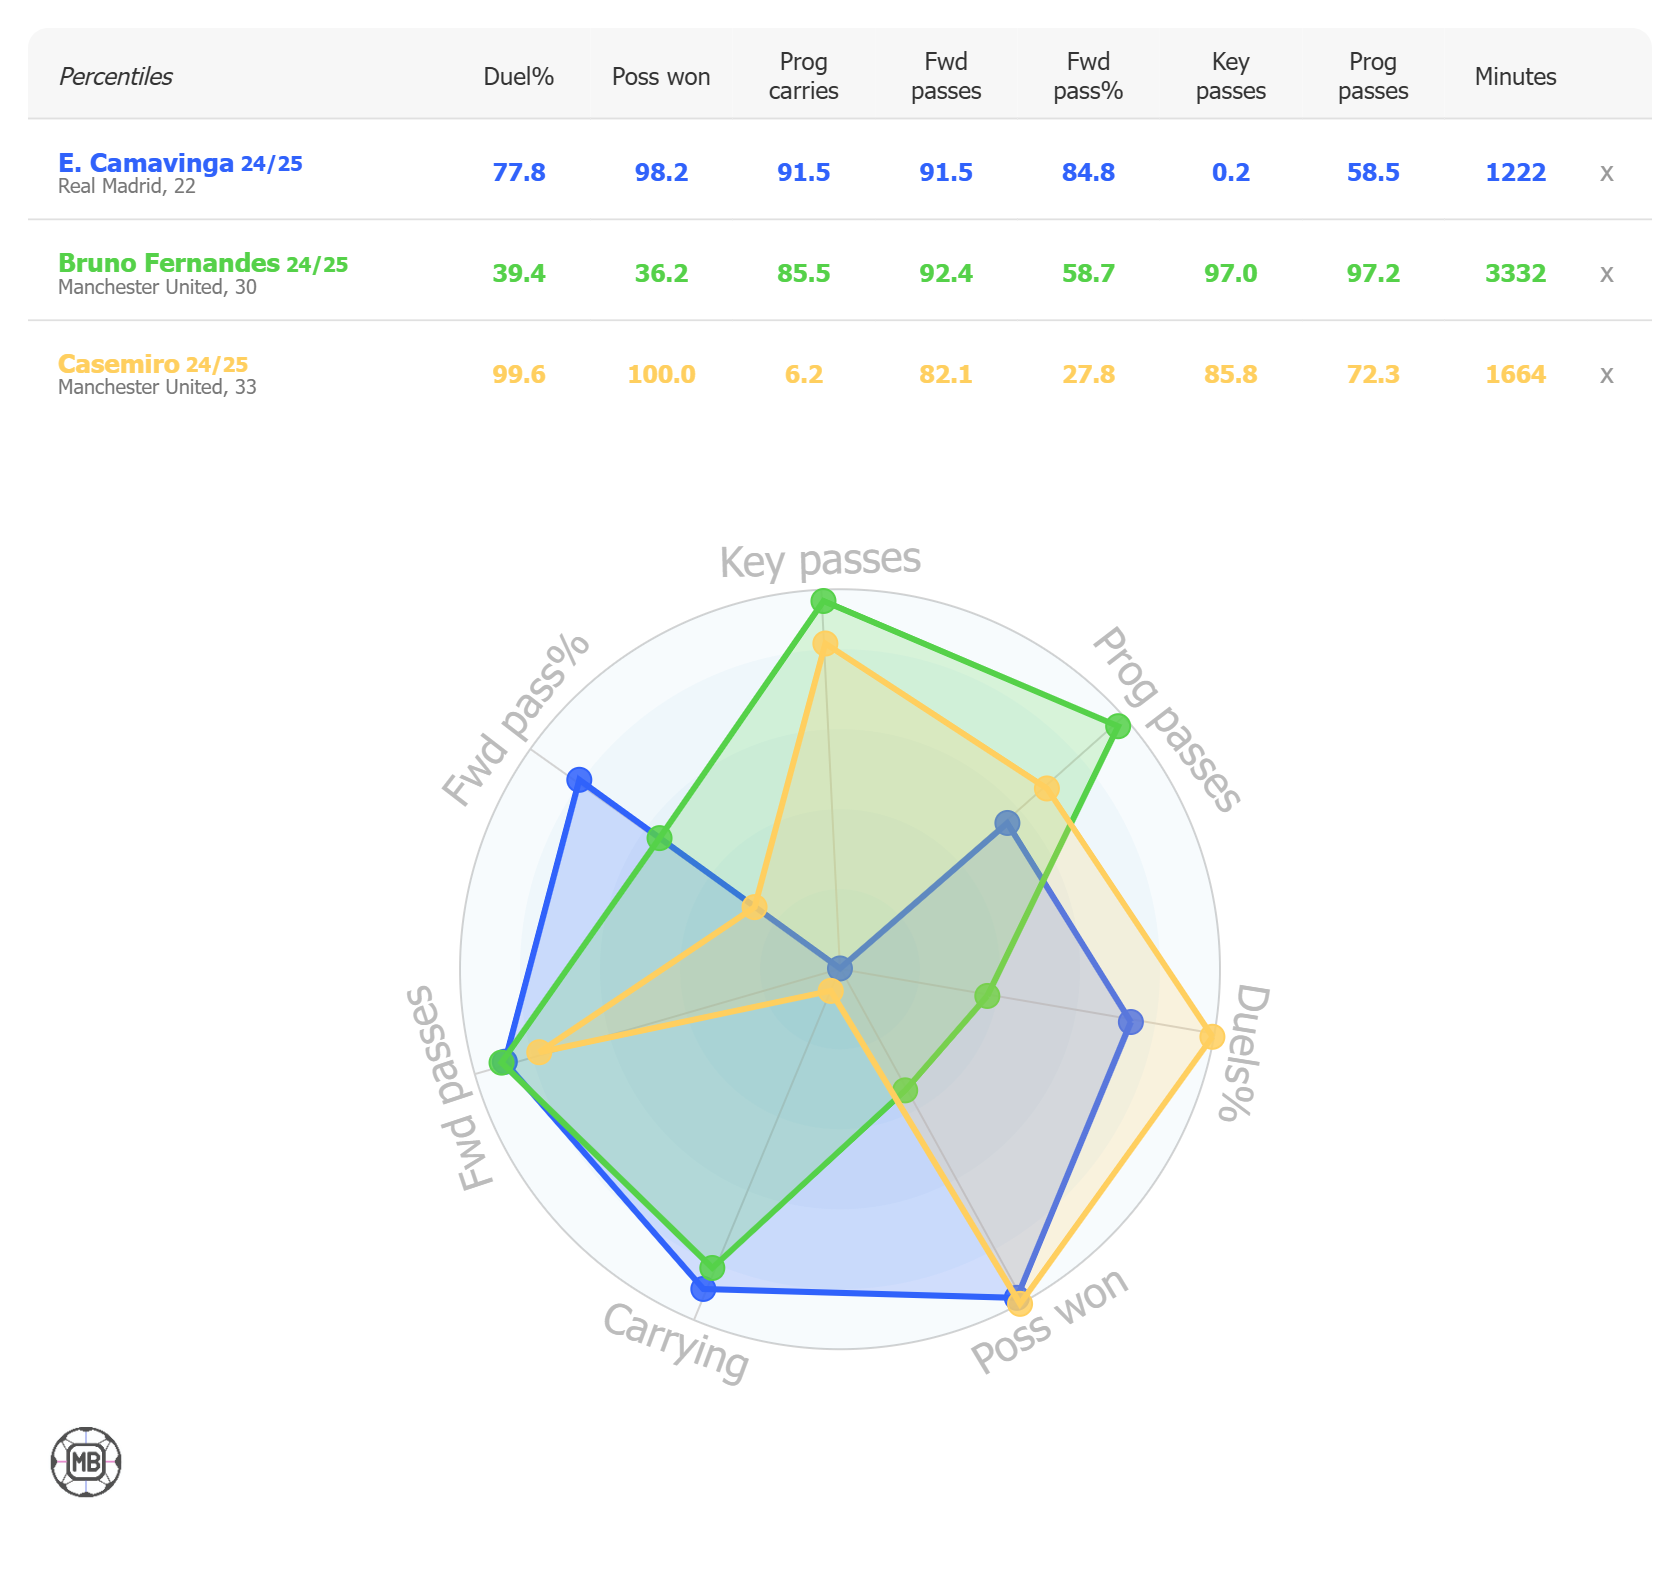Click blue Carrying point on radar

pyautogui.click(x=703, y=1288)
